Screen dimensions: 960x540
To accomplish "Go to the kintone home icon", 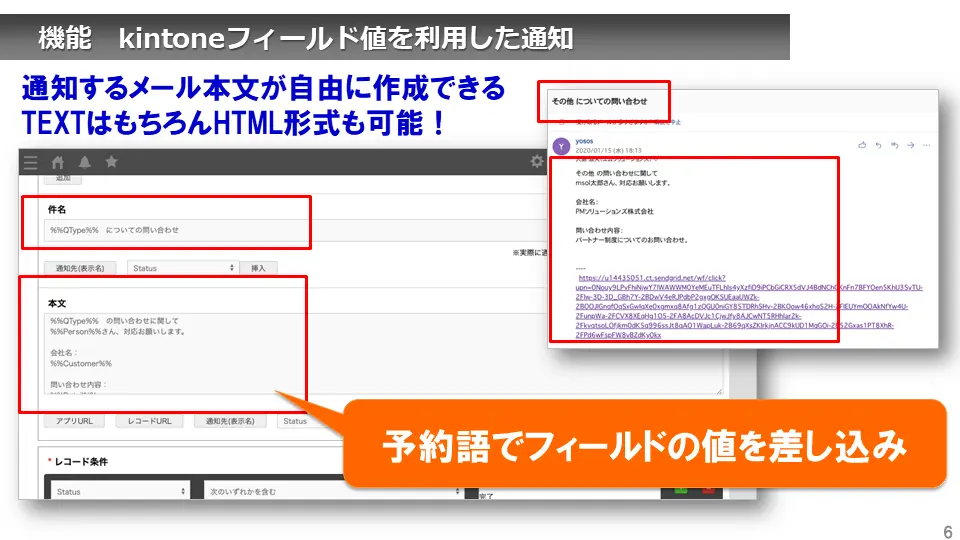I will (58, 162).
